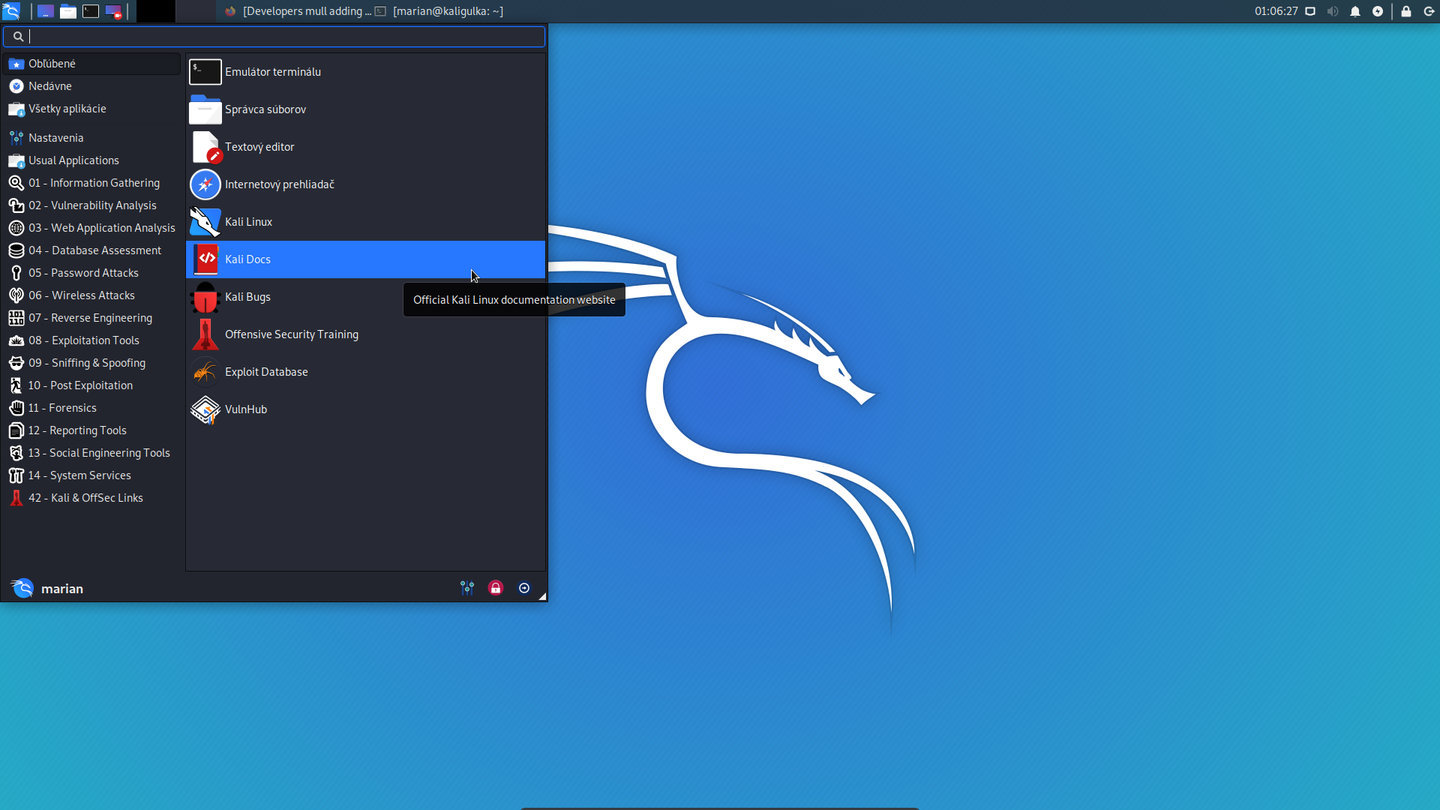This screenshot has height=810, width=1440.
Task: Switch to Firefox 'Developers mull adding' window
Action: (297, 11)
